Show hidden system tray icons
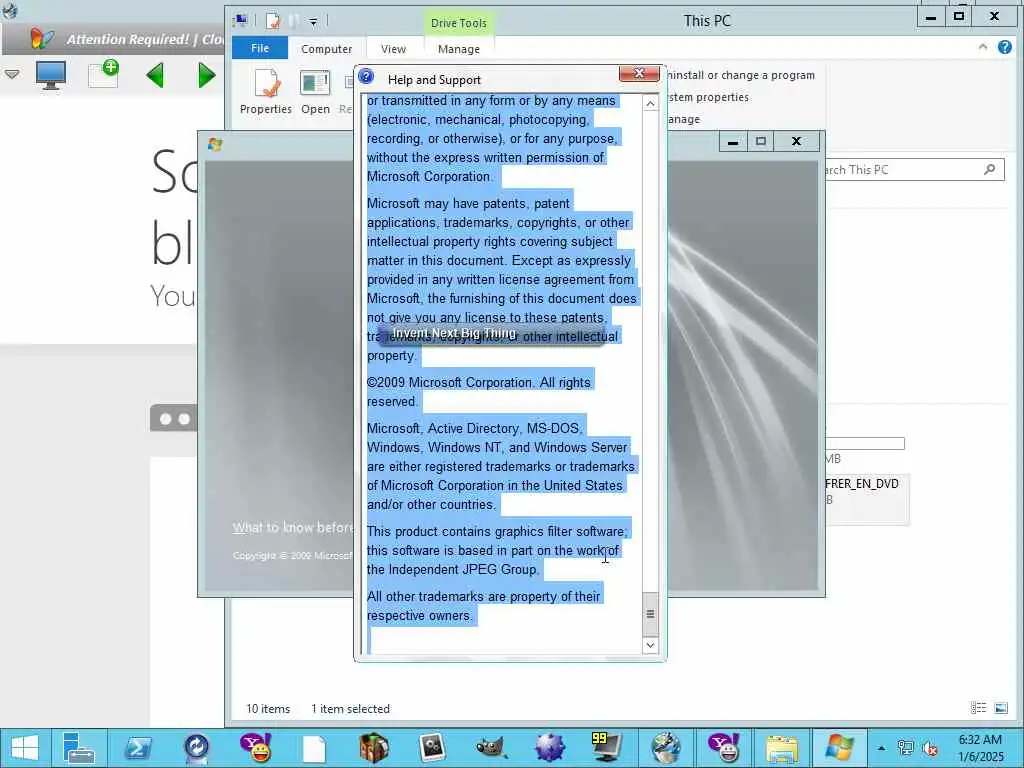 (882, 748)
